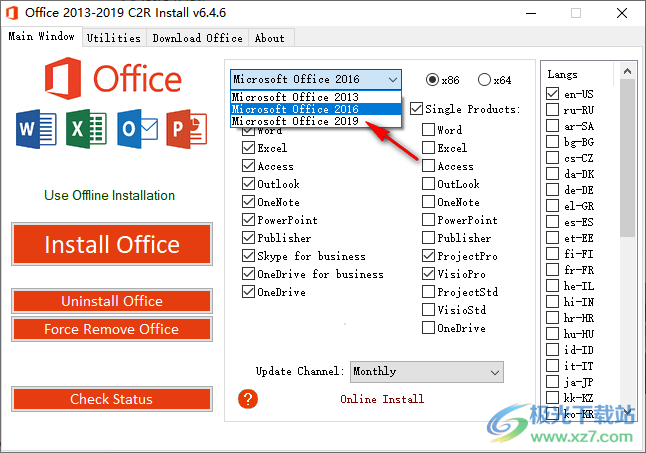Click the PowerPoint application logo icon
Screen dimensions: 646x453
[187, 129]
